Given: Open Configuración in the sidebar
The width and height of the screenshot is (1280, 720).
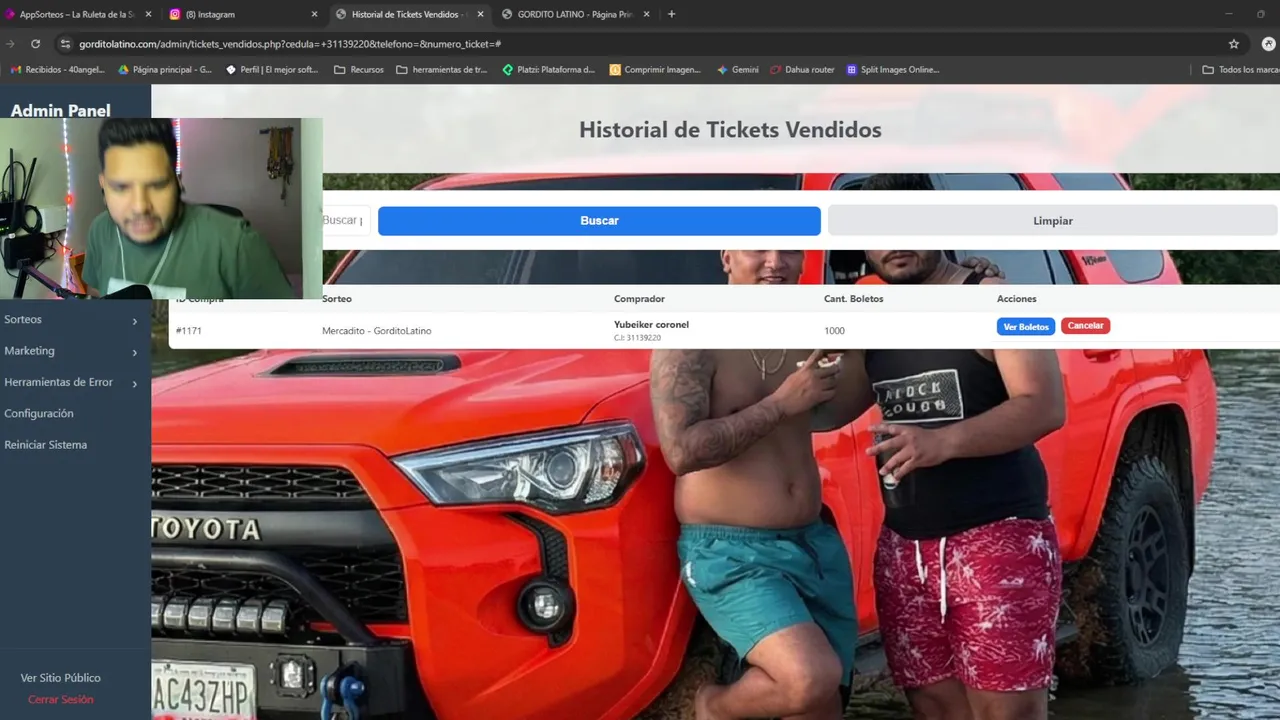Looking at the screenshot, I should coord(39,413).
